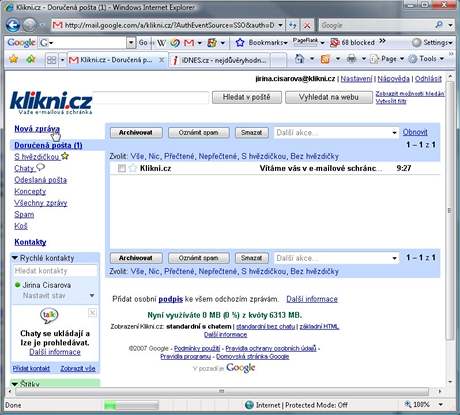
Task: Open Doručená pošta (1) folder
Action: click(48, 145)
